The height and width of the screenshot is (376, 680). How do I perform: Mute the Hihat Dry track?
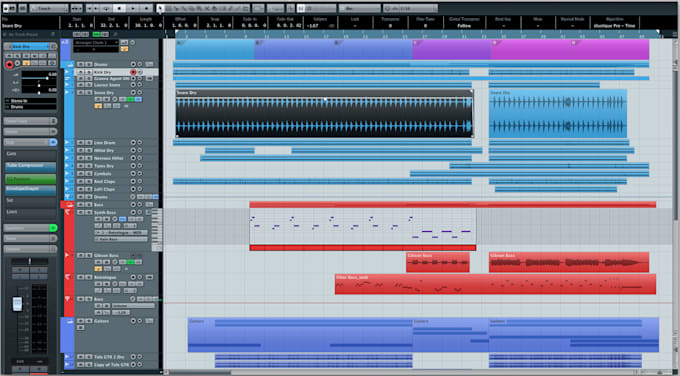pos(81,150)
